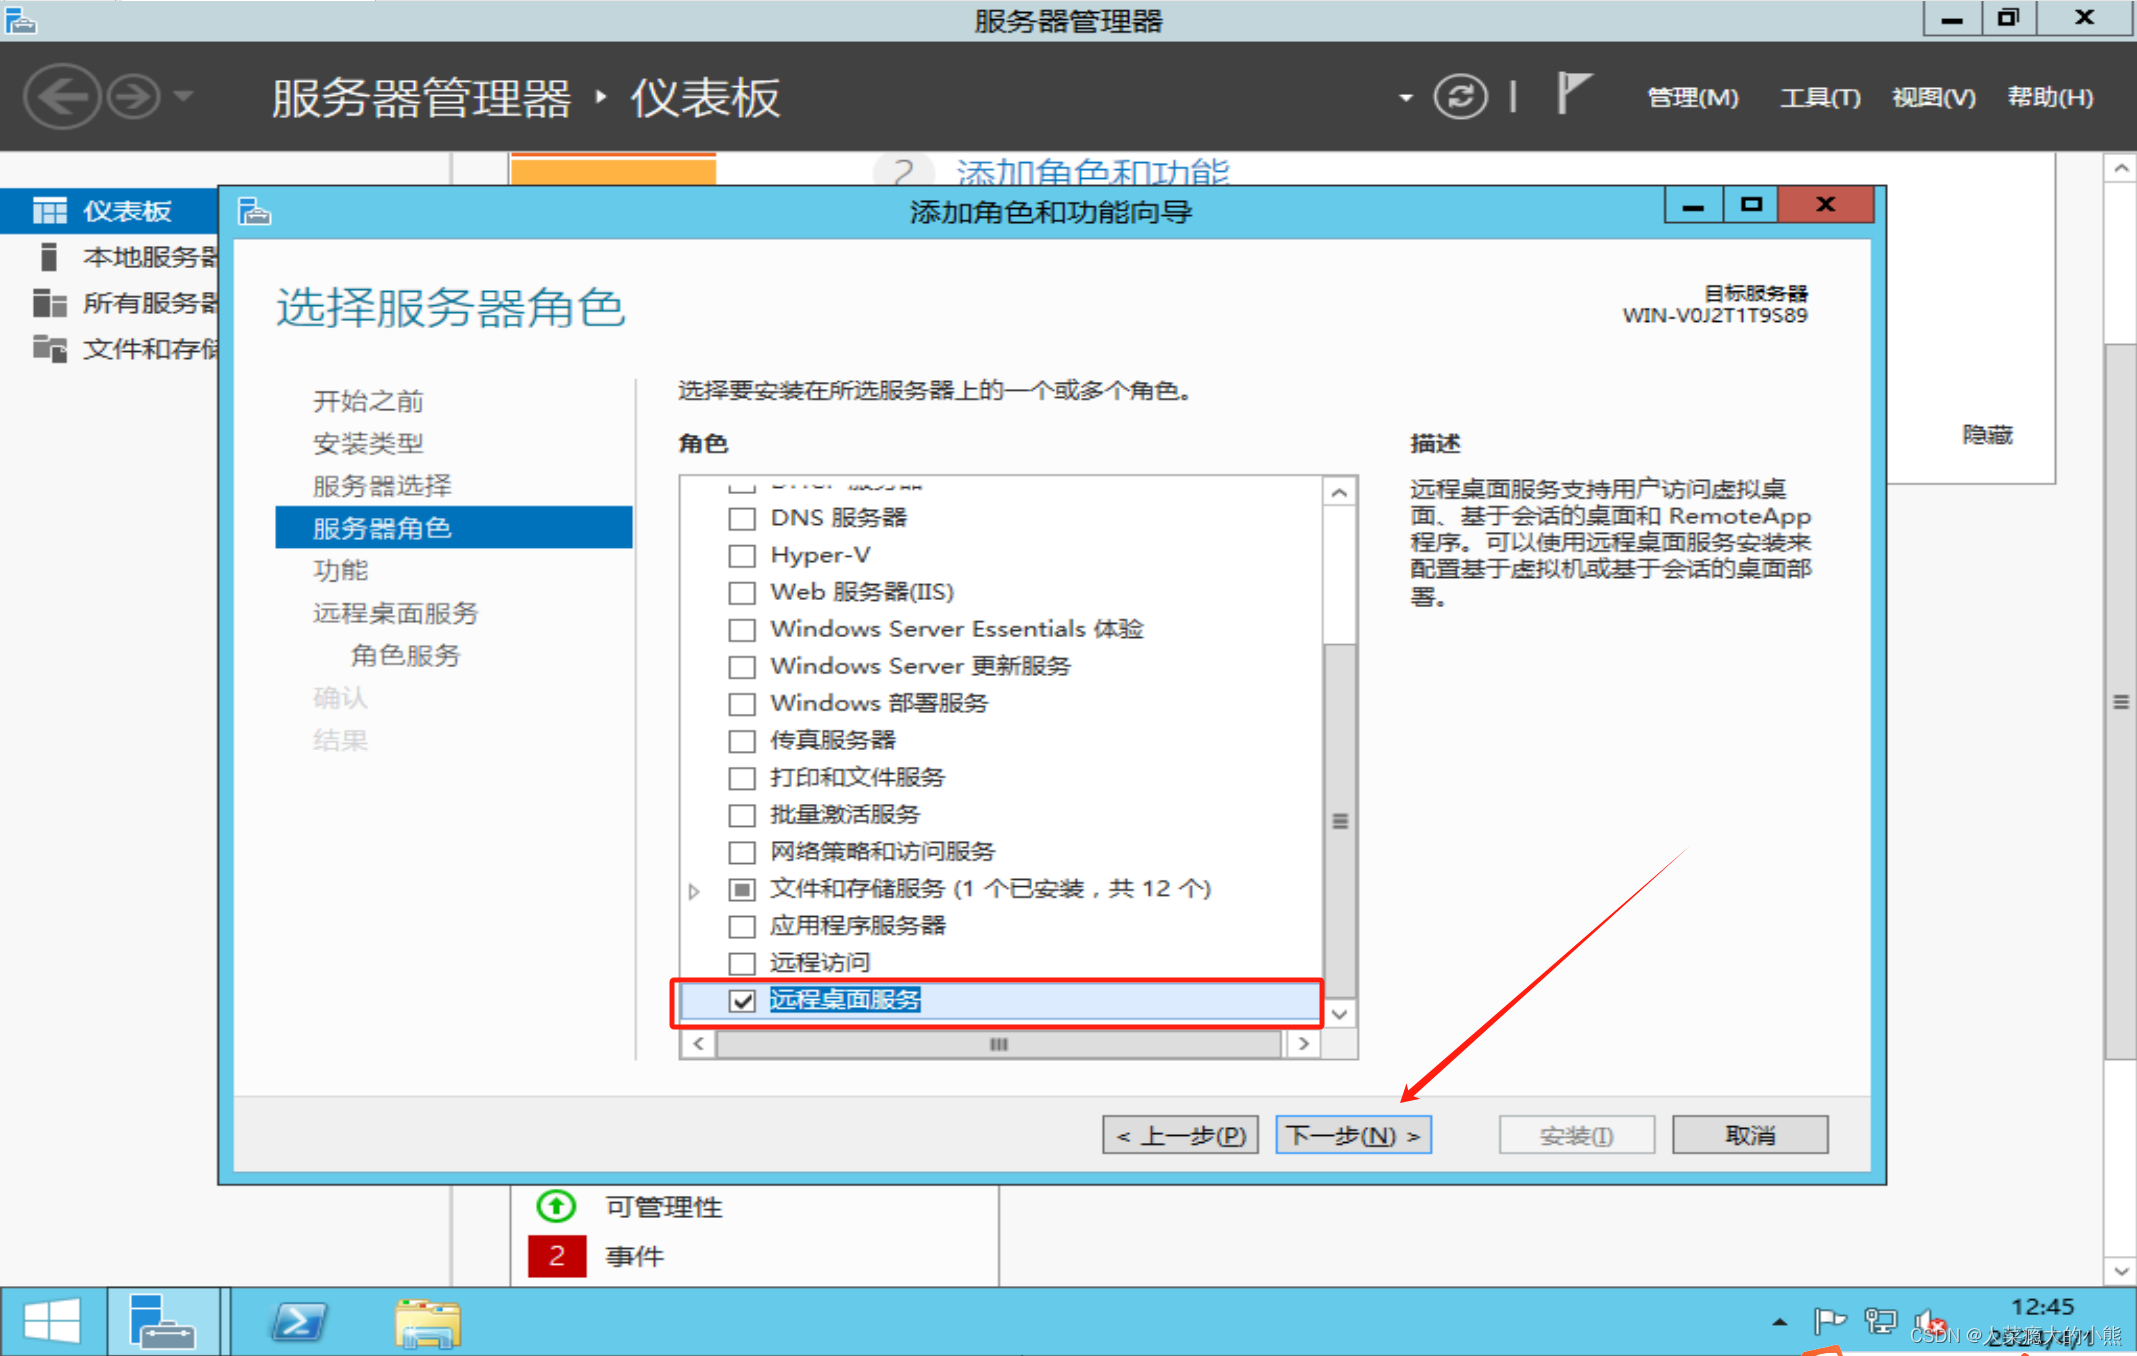This screenshot has height=1356, width=2137.
Task: Open the 视图(V) menu
Action: pos(1933,97)
